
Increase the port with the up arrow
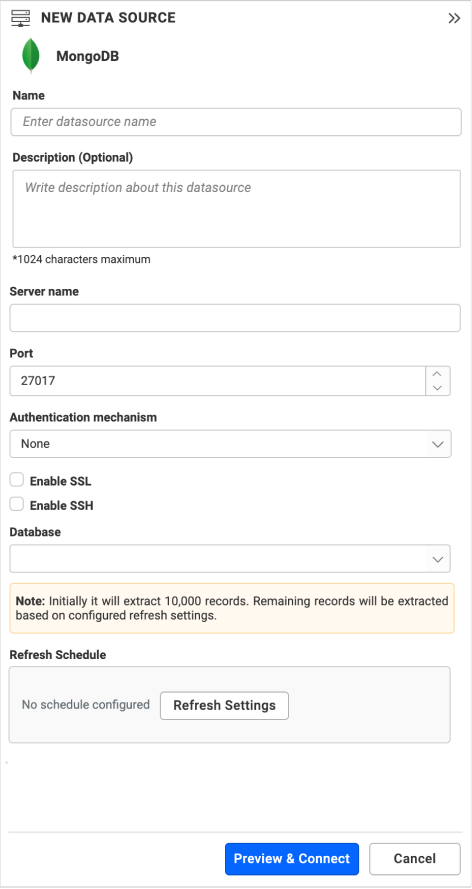[437, 374]
